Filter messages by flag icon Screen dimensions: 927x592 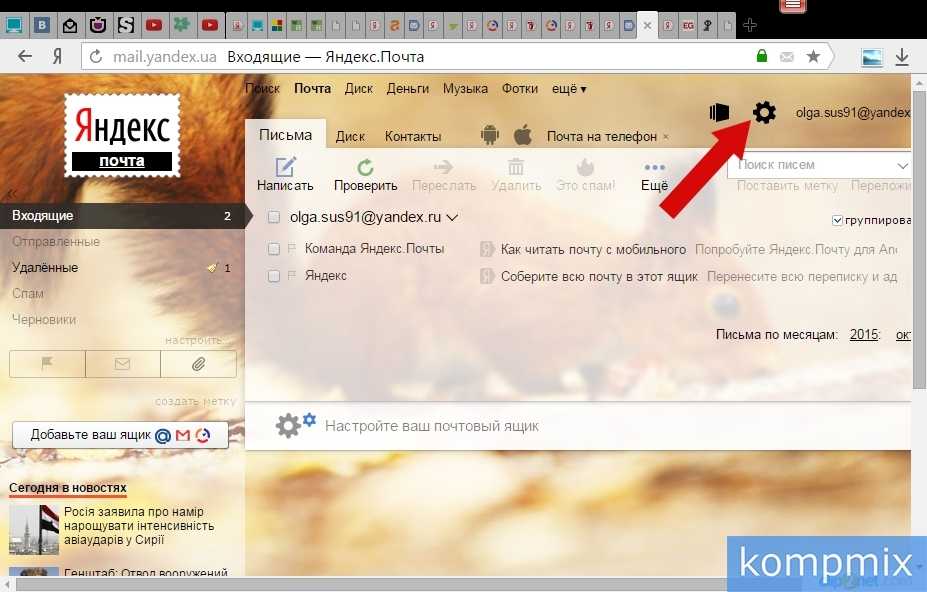point(47,364)
